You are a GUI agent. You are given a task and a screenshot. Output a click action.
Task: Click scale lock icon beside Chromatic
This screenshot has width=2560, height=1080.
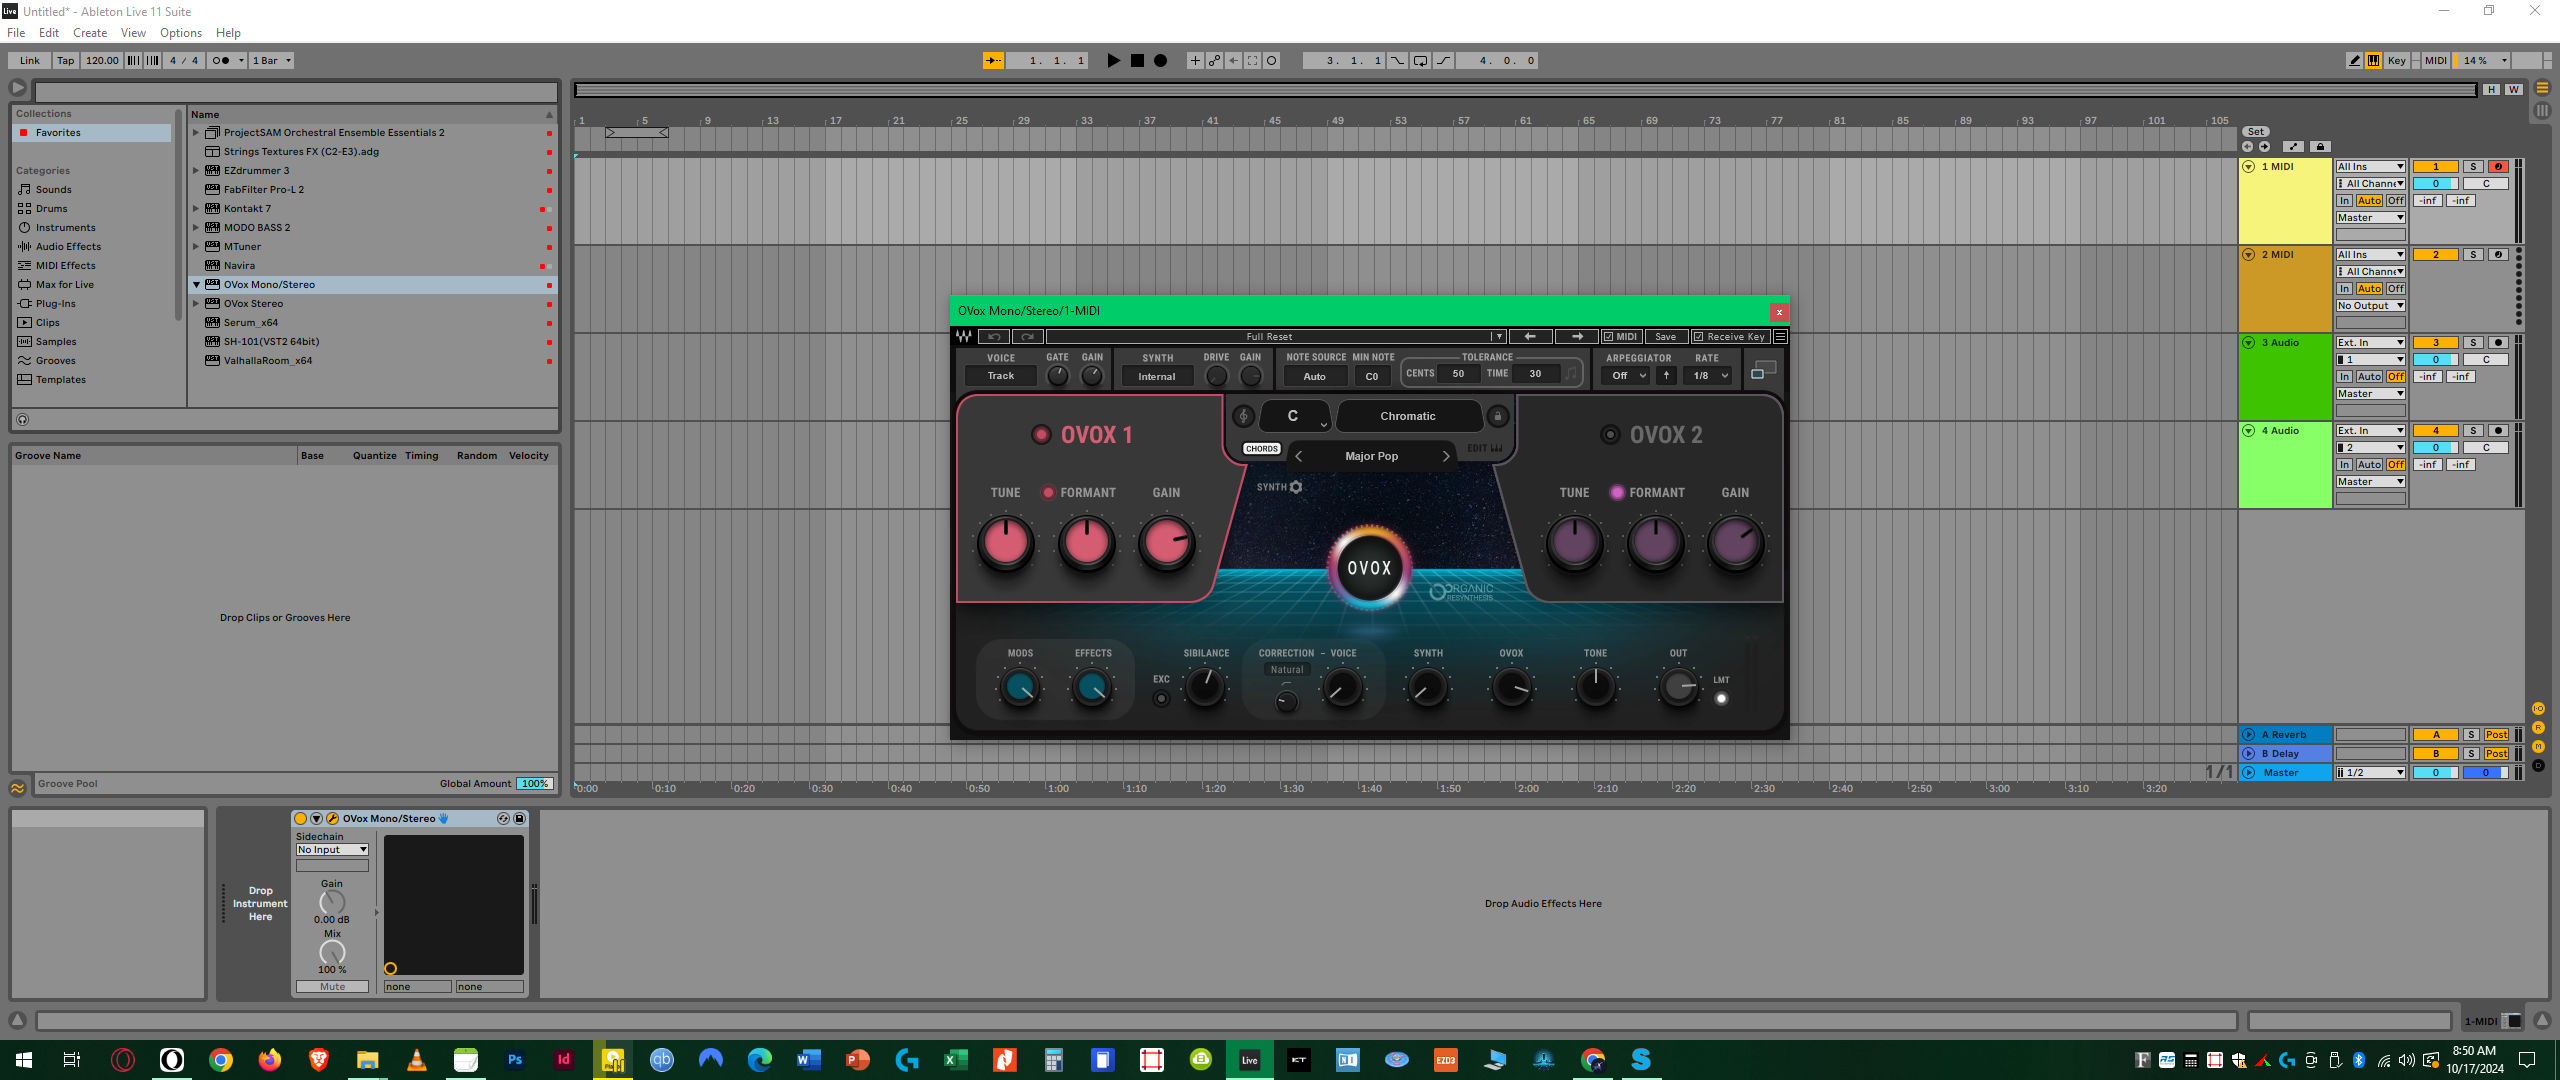[1497, 416]
